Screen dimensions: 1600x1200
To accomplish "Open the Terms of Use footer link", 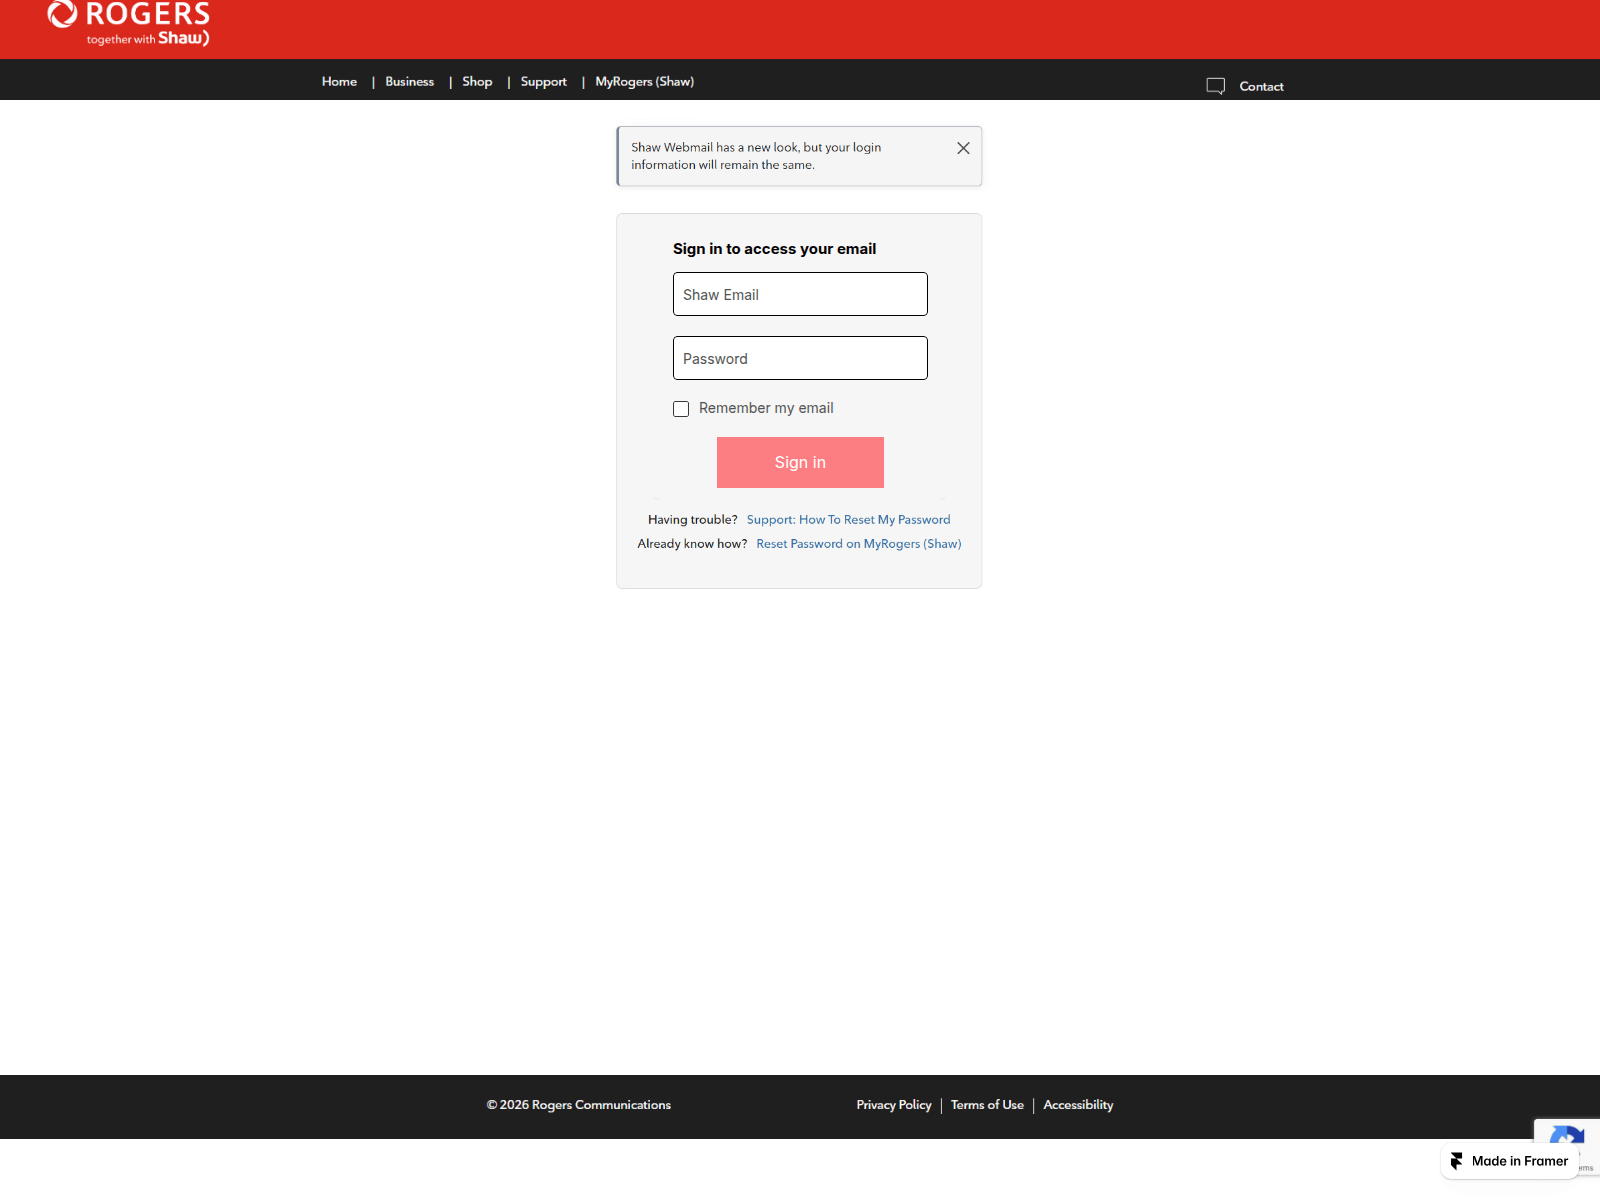I will pos(987,1105).
